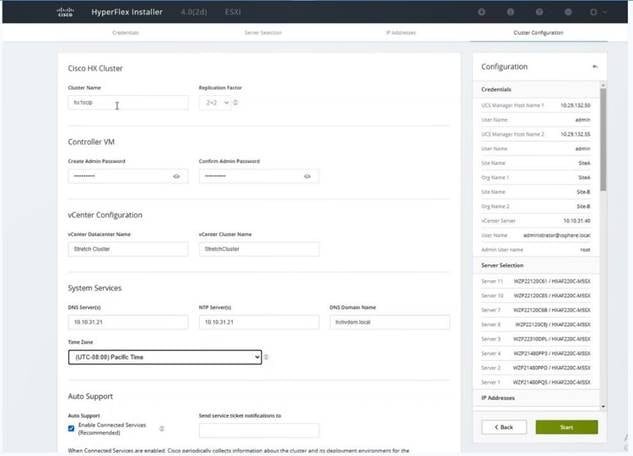The height and width of the screenshot is (456, 633).
Task: Open the Time Zone dropdown
Action: point(165,357)
